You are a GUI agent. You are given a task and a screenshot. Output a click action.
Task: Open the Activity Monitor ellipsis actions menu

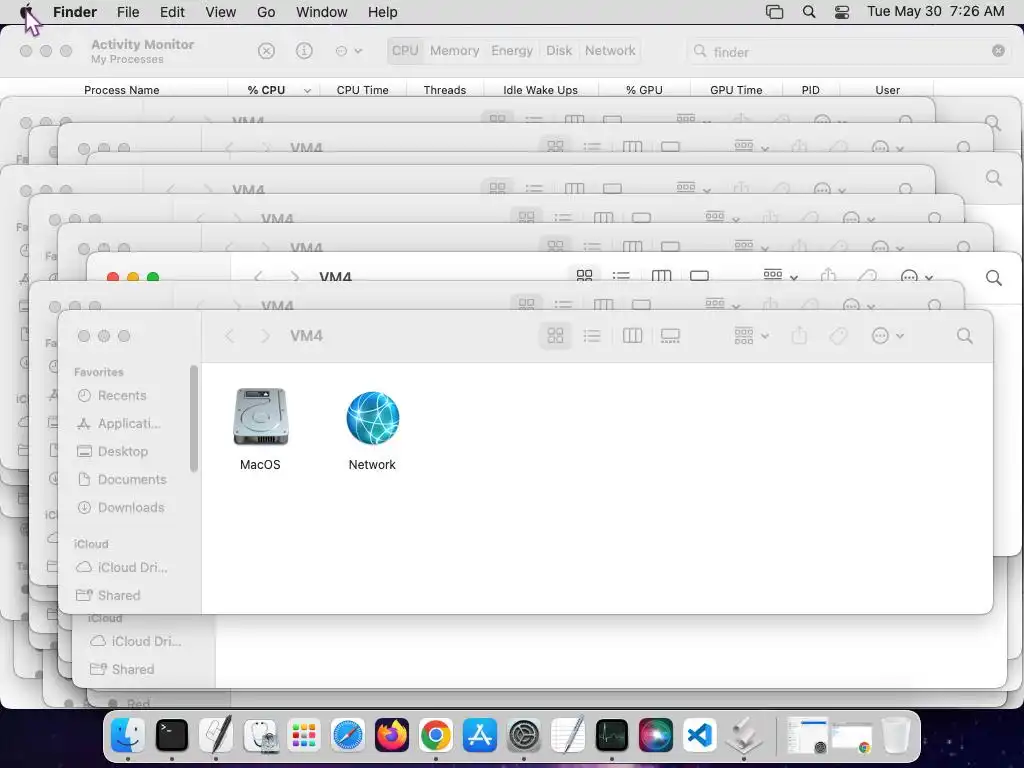tap(348, 51)
